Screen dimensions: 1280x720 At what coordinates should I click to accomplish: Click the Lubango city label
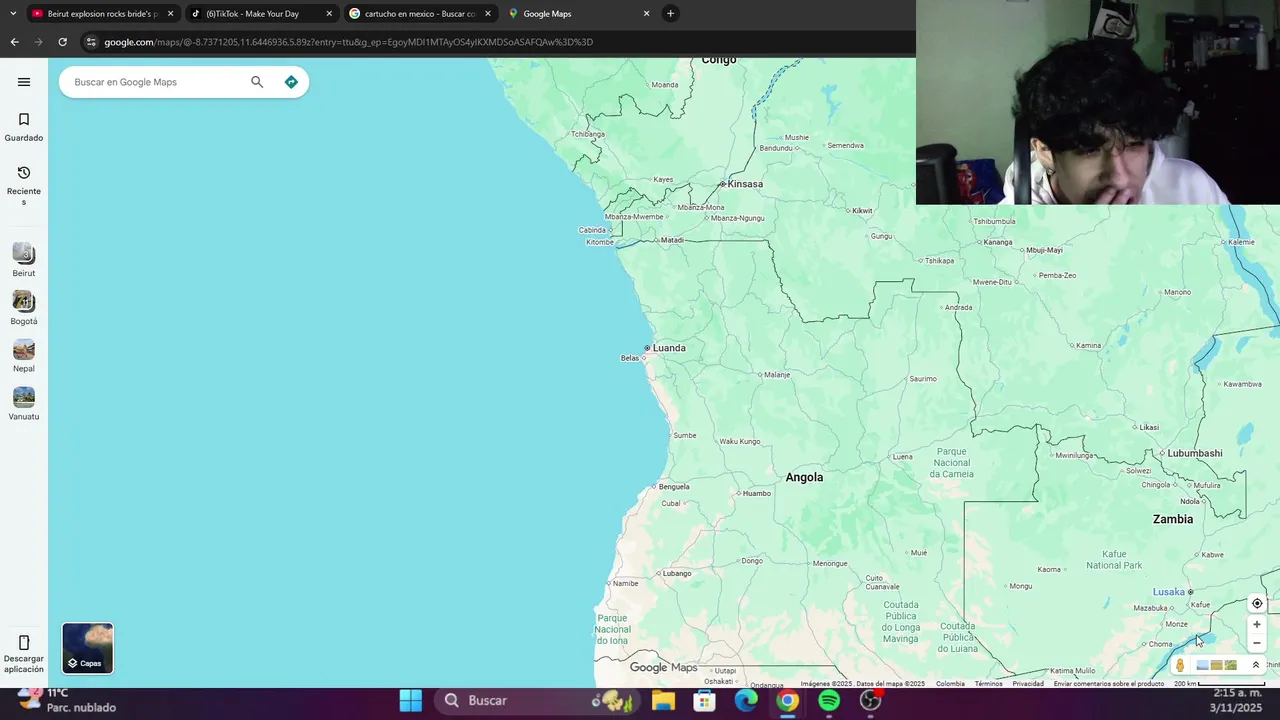[677, 574]
